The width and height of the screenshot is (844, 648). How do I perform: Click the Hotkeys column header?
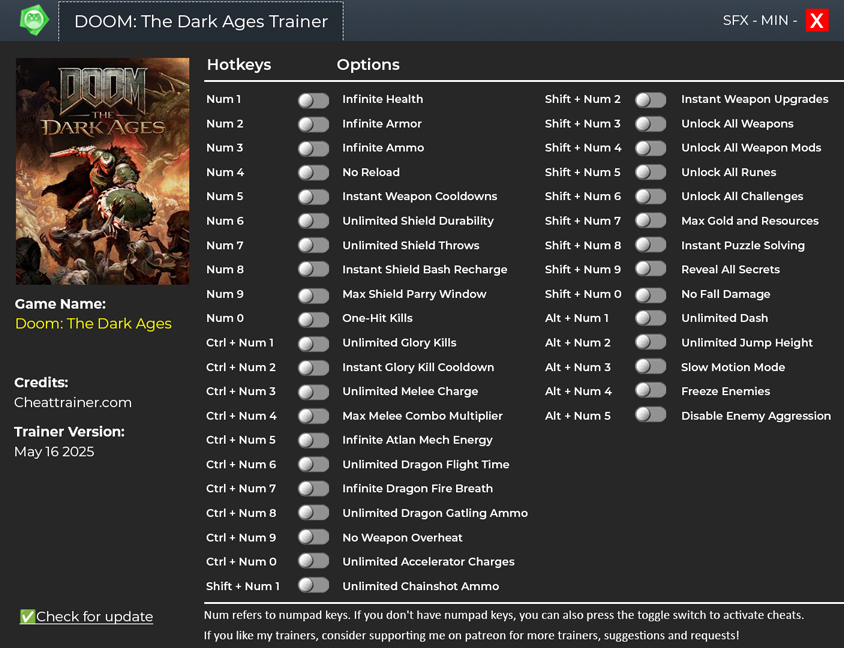pyautogui.click(x=239, y=65)
